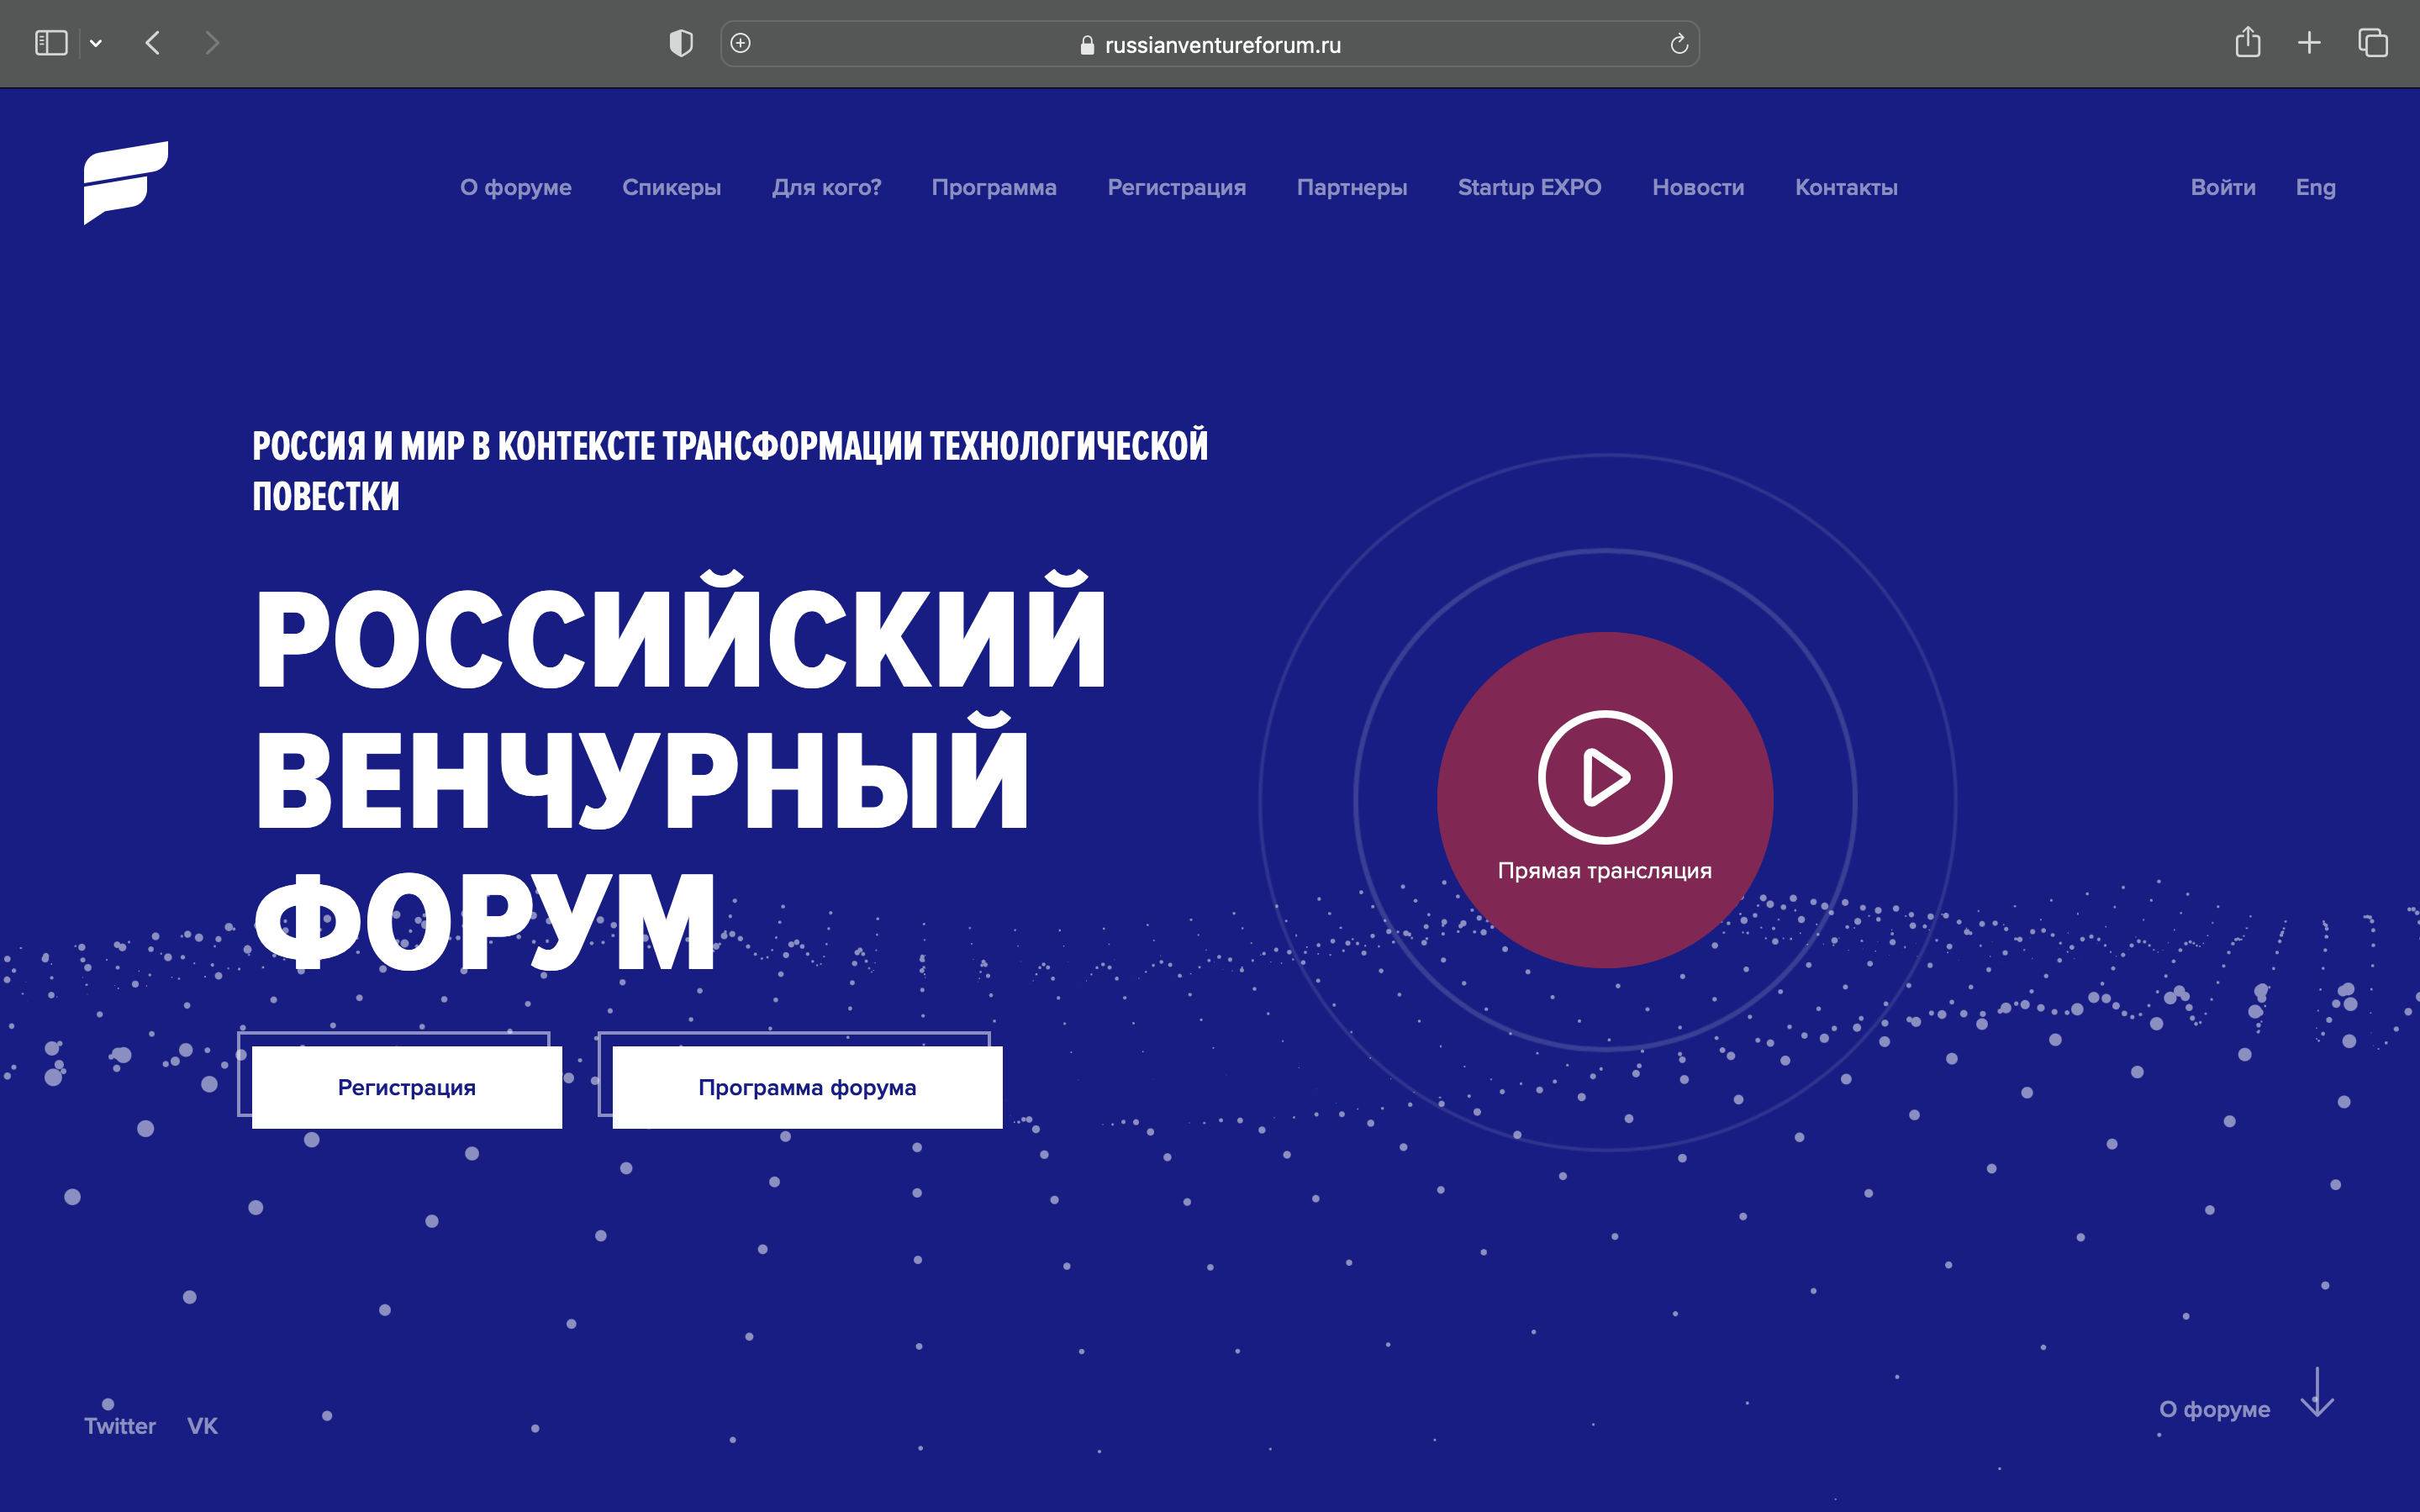Click the white Регистрация button

pos(407,1087)
